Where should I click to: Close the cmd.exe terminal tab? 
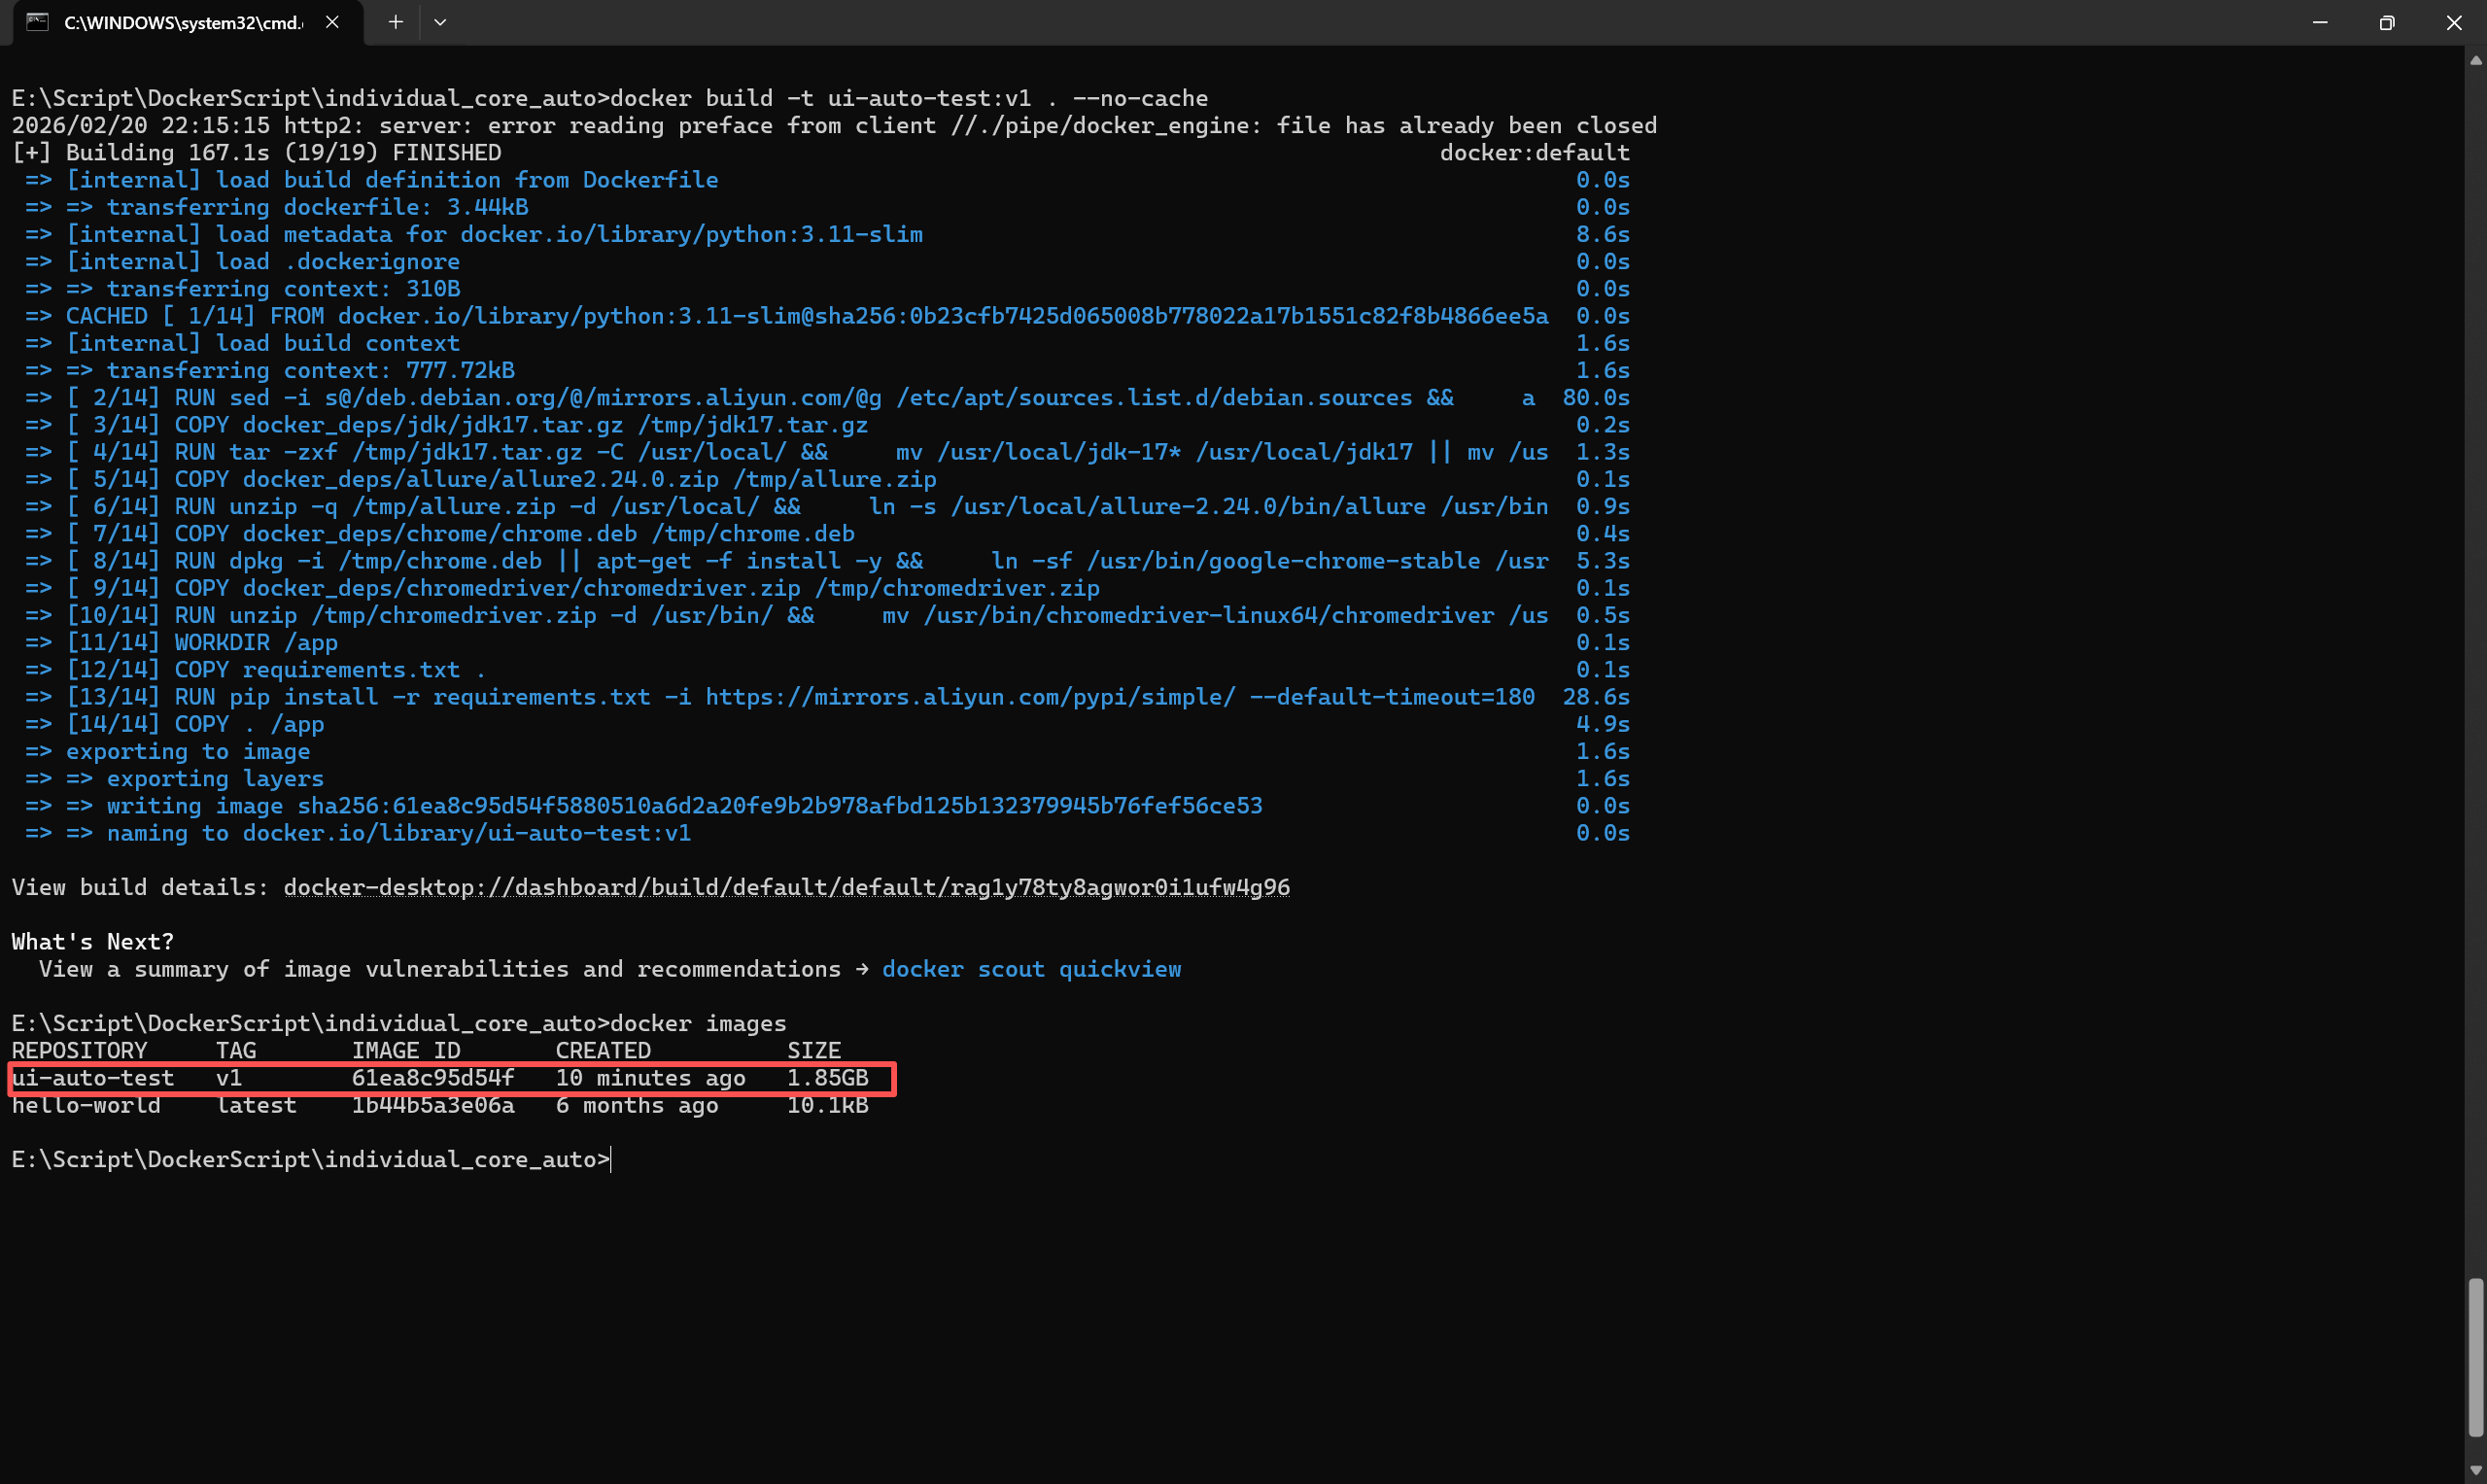332,22
